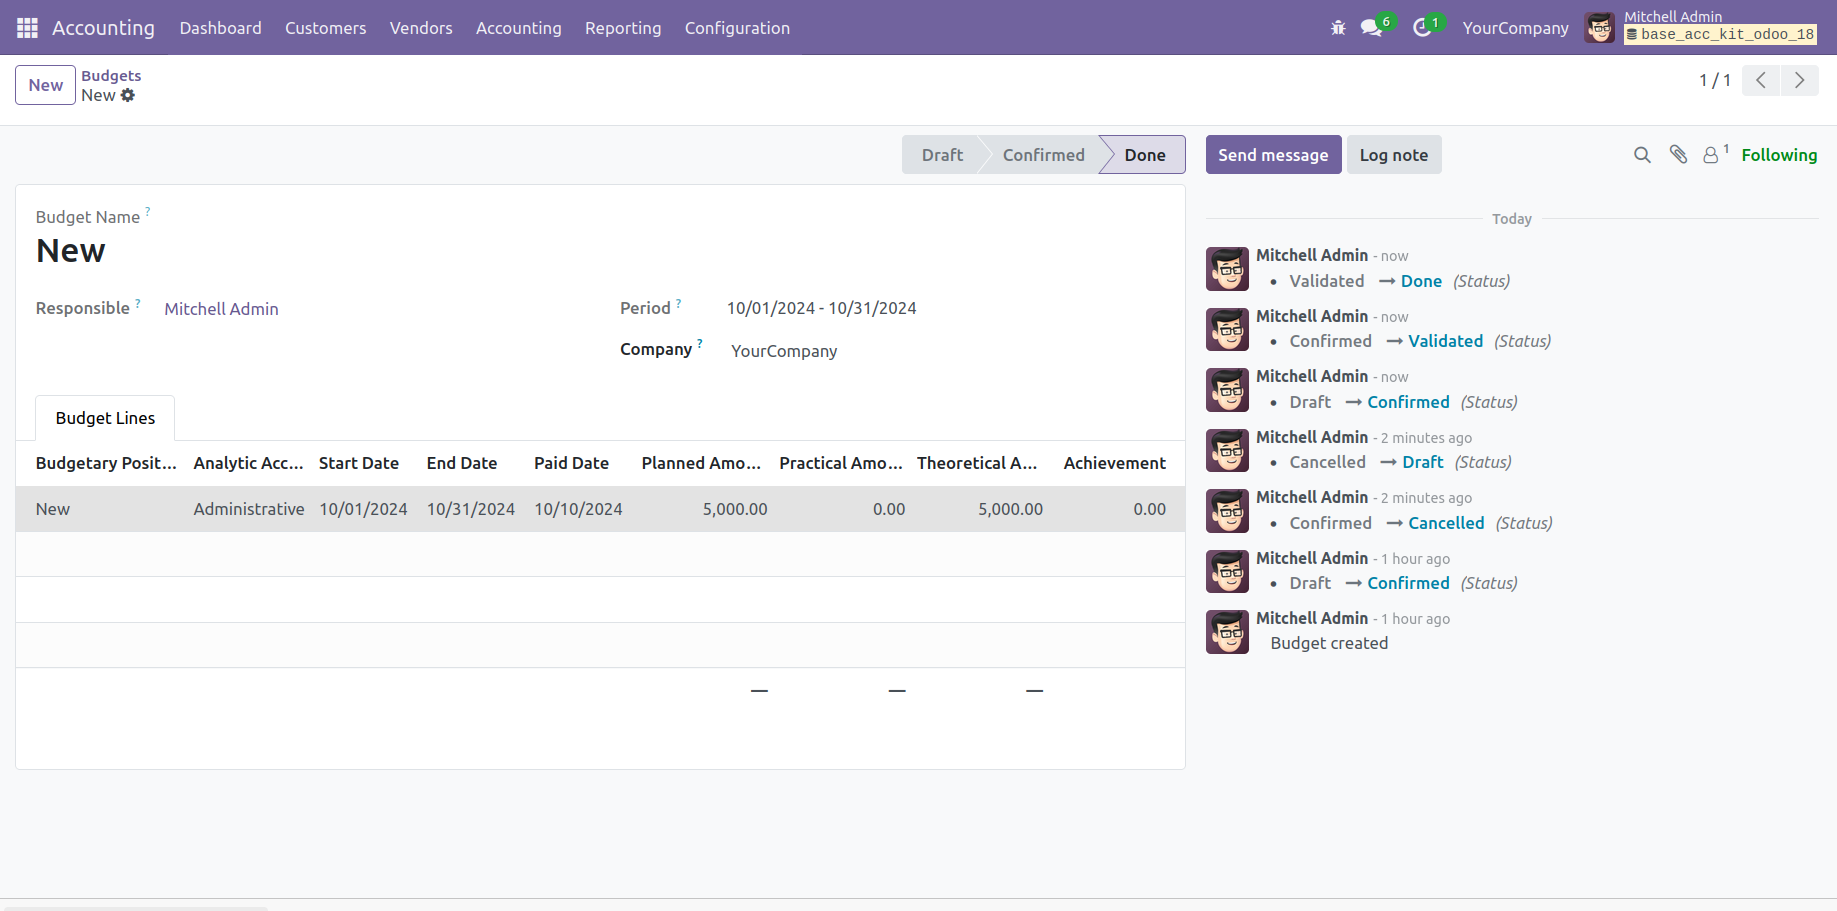Open the YourCompany company switcher
Screen dimensions: 1837x911
(1515, 28)
